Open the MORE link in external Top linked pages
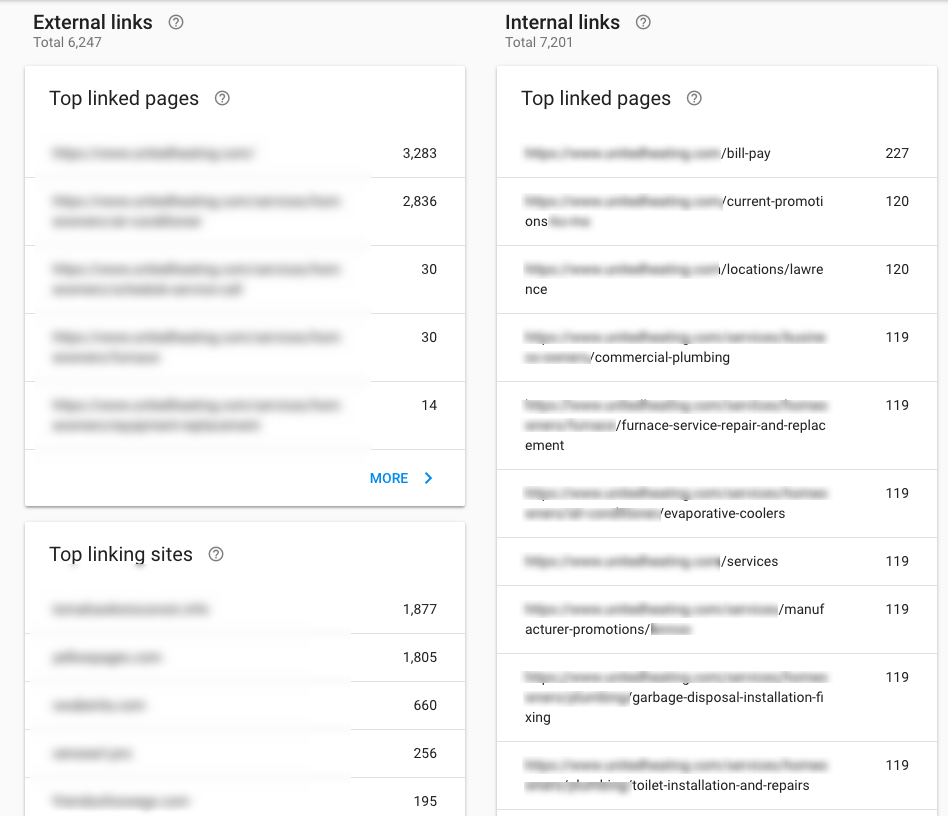This screenshot has width=948, height=816. tap(389, 478)
